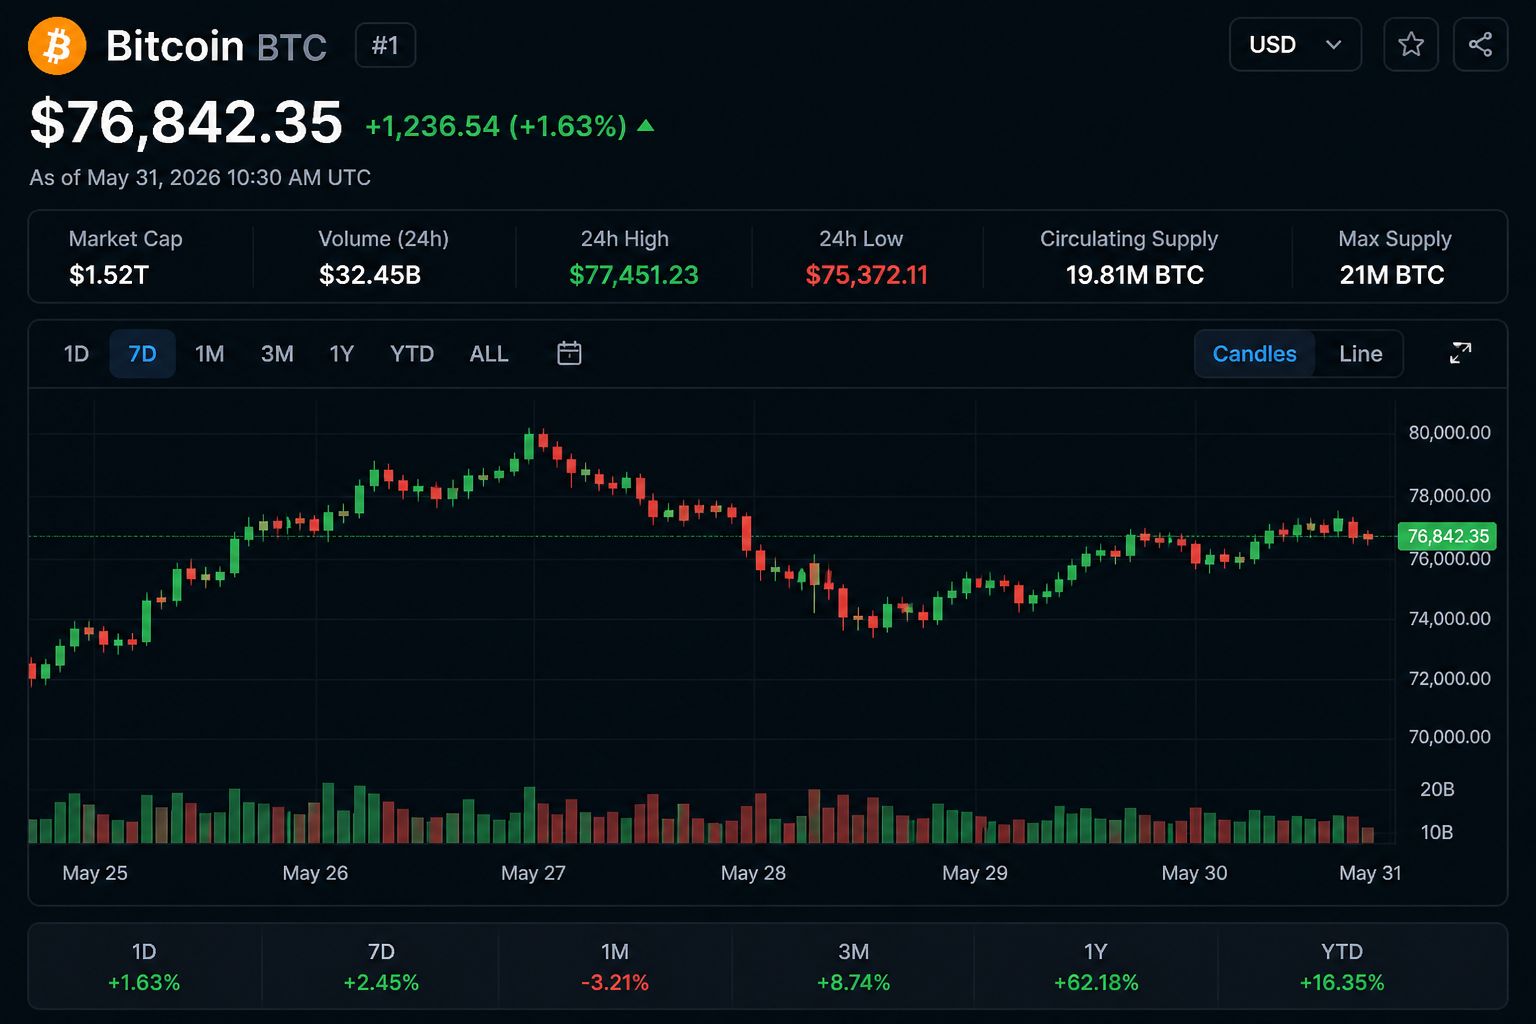Switch chart range to 1Y
This screenshot has height=1024, width=1536.
[342, 354]
